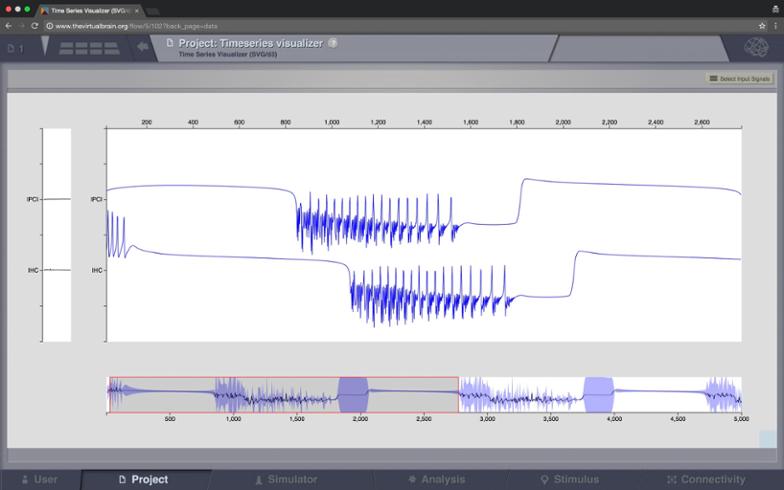Expand the header dropdown triangle marker
Screen dimensions: 784x490
tap(46, 46)
